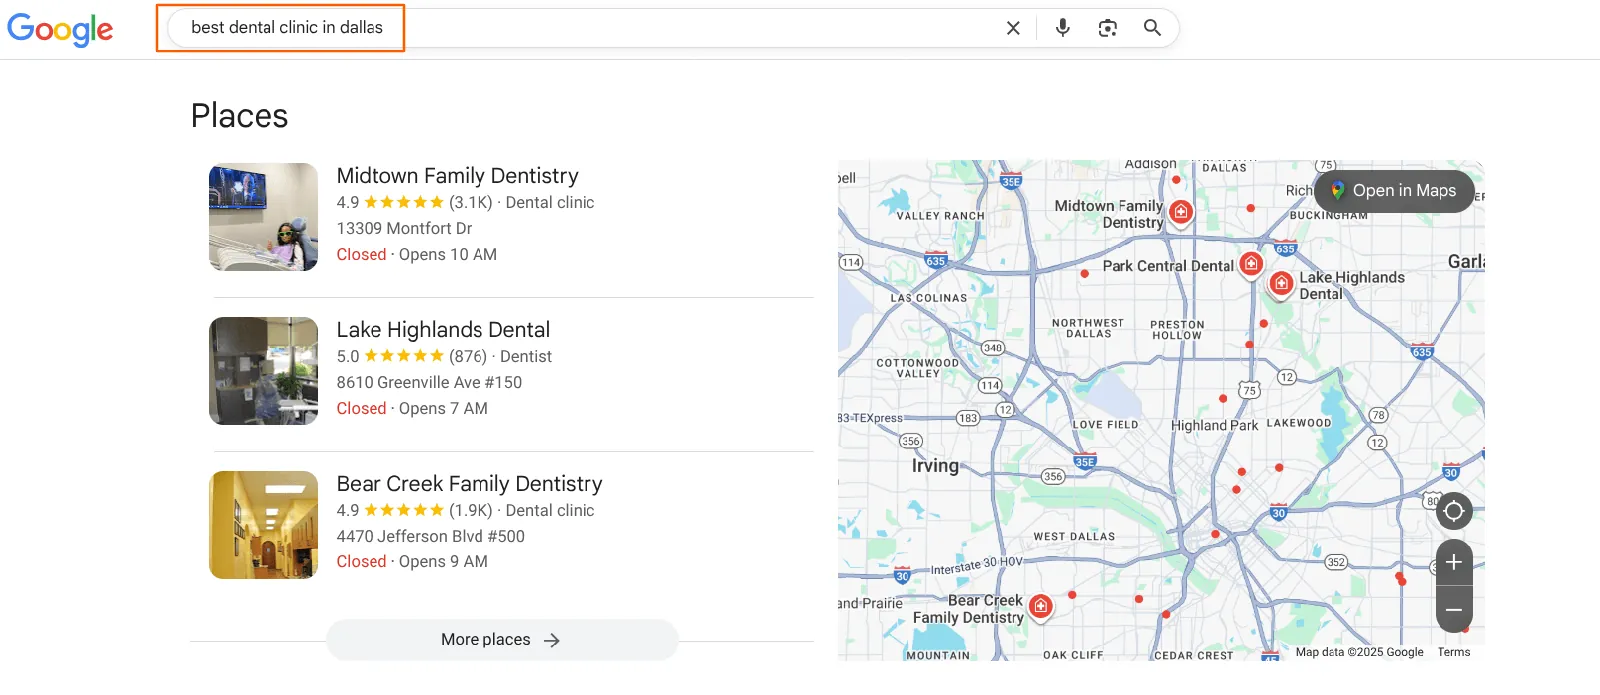Click the 'Map data ©2025 Google' text
Screen dimensions: 1600x695
(1359, 652)
